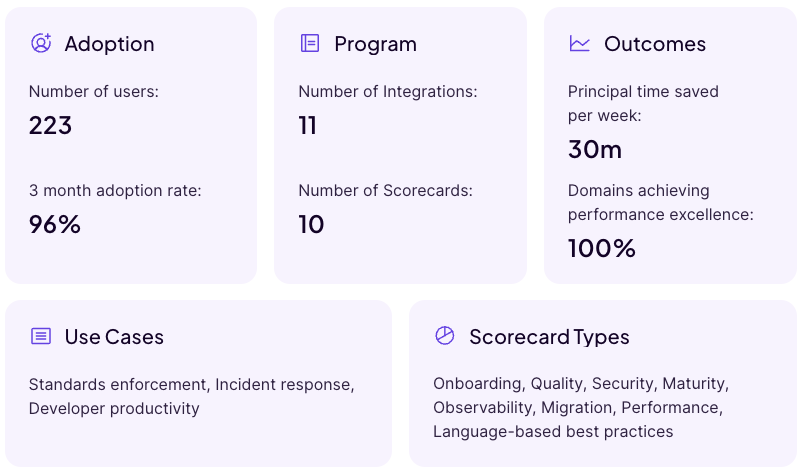The width and height of the screenshot is (804, 473).
Task: Click the 100% performance excellence value
Action: coord(602,248)
